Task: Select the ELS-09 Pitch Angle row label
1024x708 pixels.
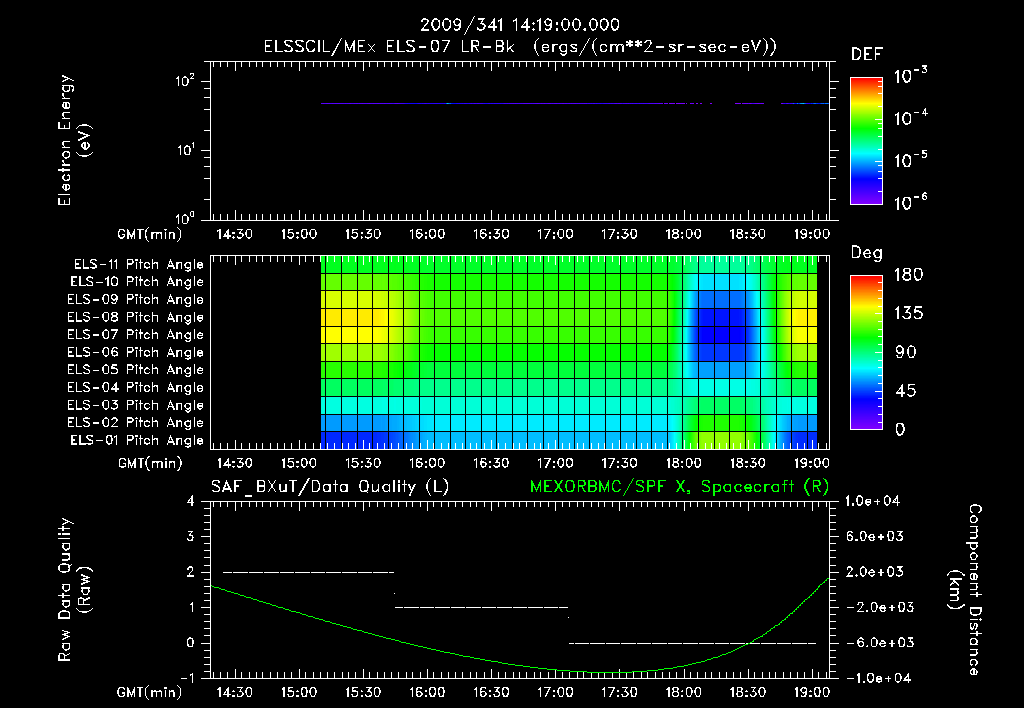Action: coord(136,300)
